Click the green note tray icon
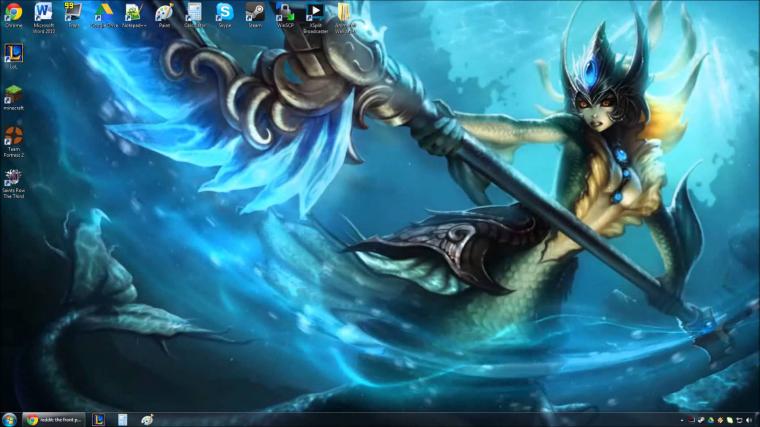Screen dimensions: 760x427 click(x=730, y=420)
